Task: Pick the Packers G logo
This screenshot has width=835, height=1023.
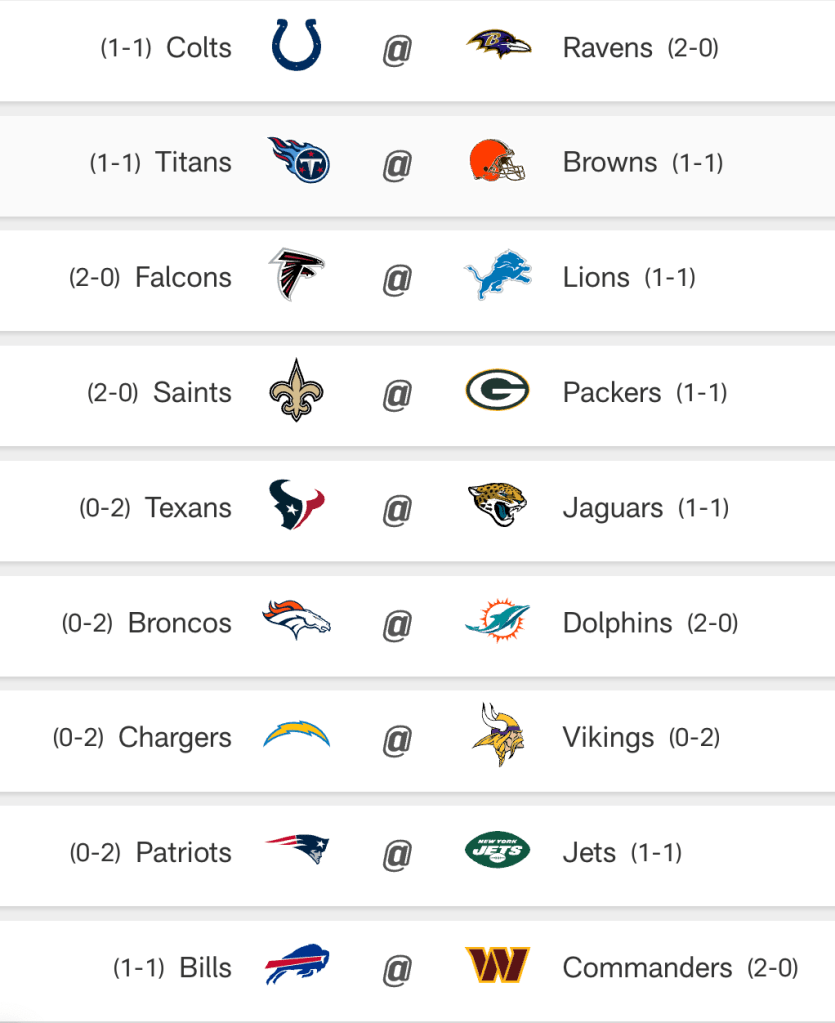Action: pos(497,391)
